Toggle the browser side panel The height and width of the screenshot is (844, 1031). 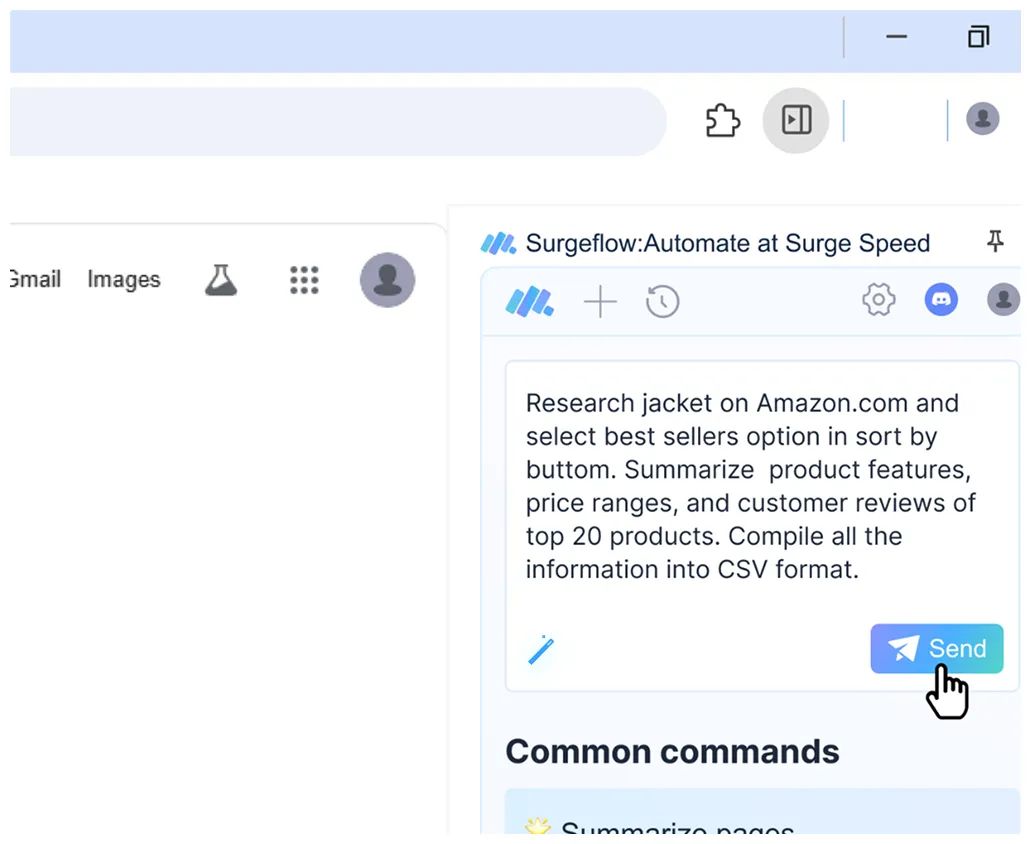(796, 121)
